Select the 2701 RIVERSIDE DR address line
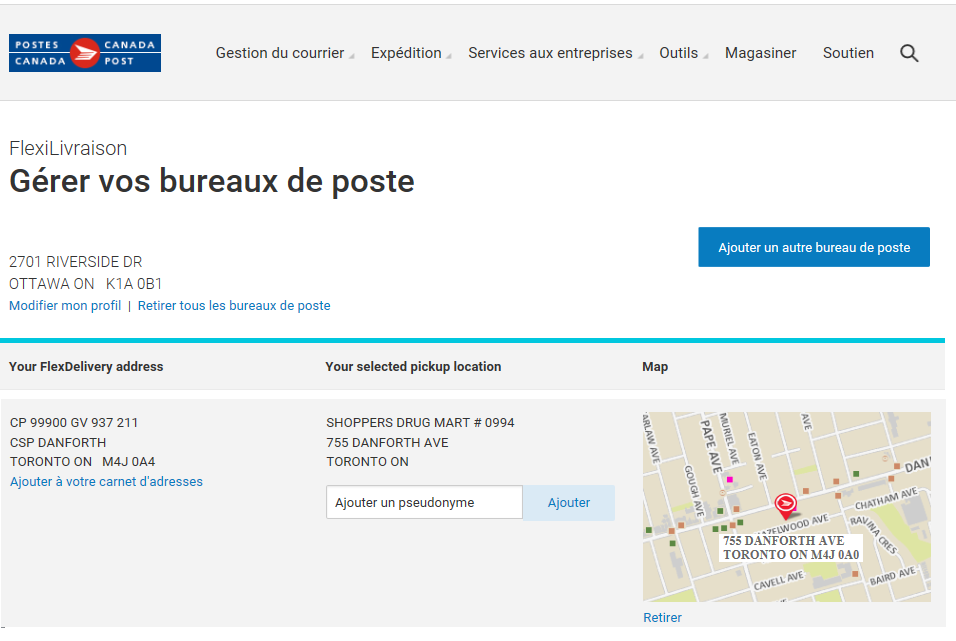The image size is (956, 641). (x=76, y=262)
